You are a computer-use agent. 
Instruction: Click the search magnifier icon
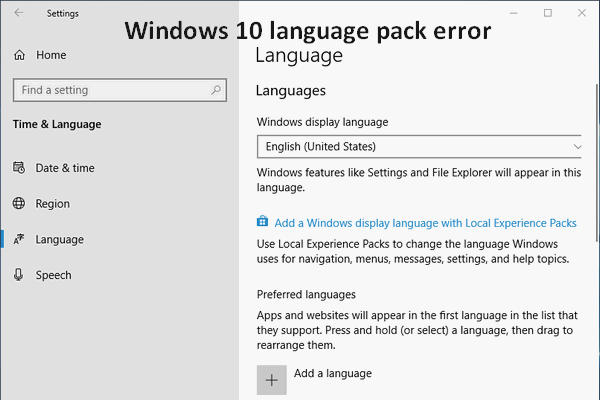click(216, 90)
